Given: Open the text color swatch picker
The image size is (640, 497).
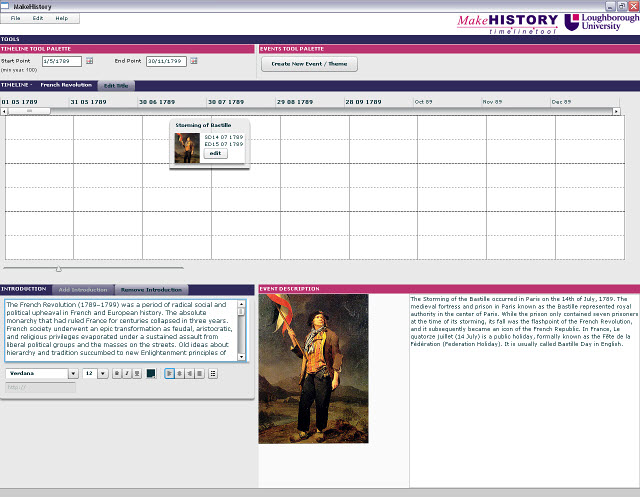Looking at the screenshot, I should [151, 373].
